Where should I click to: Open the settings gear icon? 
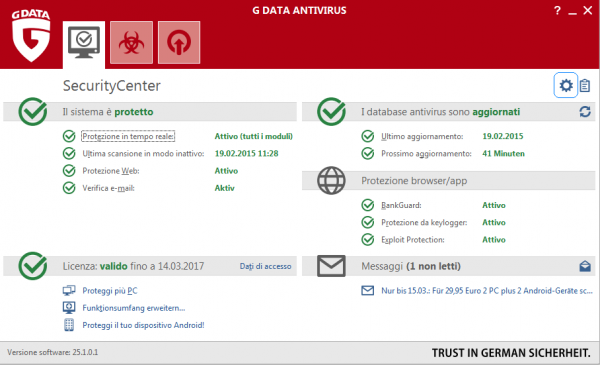pos(566,85)
